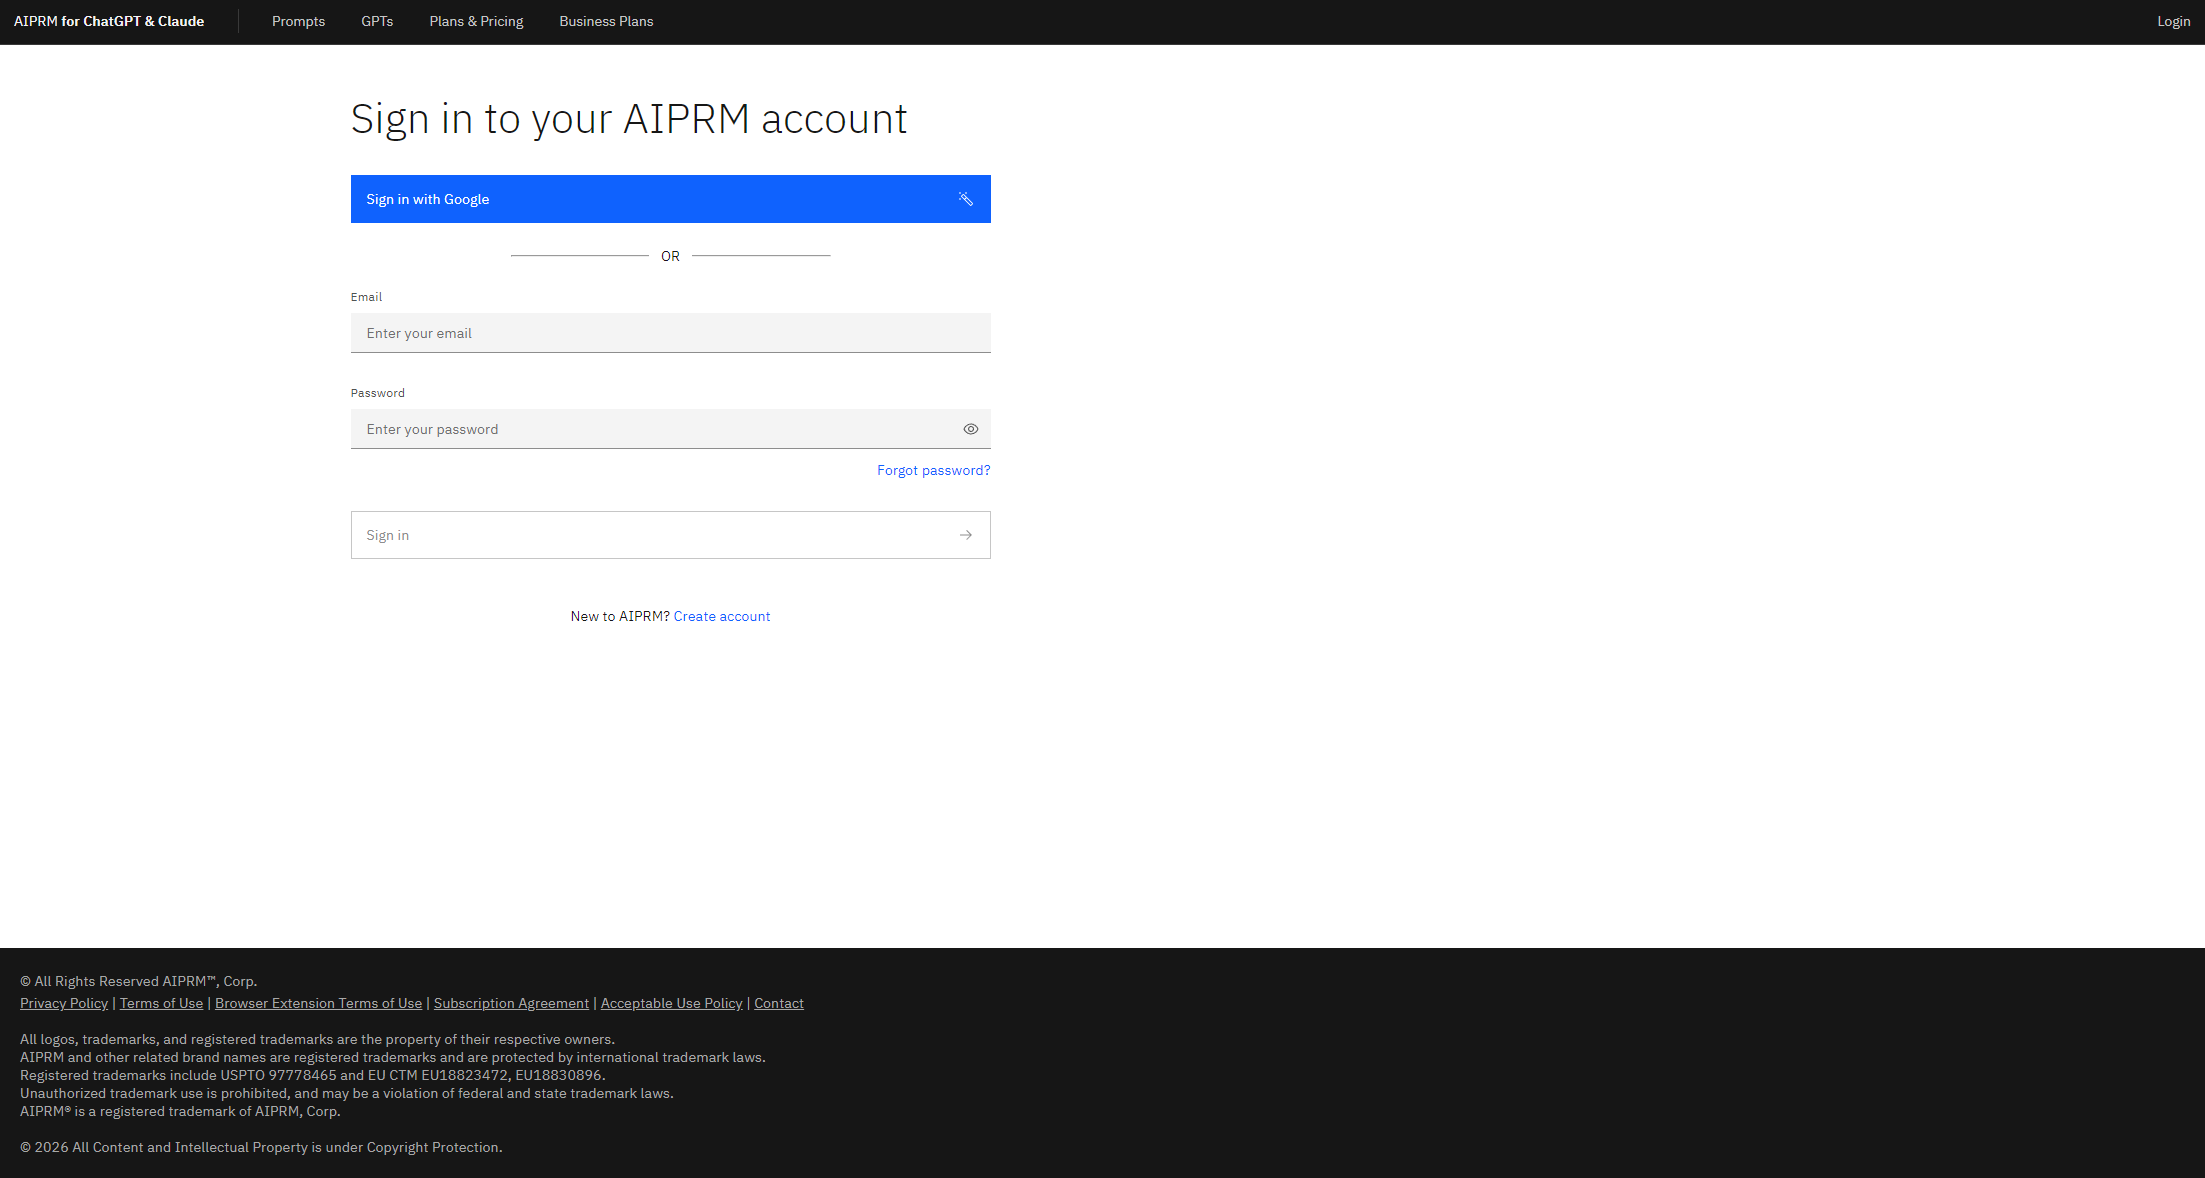Click the arrow icon on Sign in button
The width and height of the screenshot is (2205, 1178).
tap(965, 535)
